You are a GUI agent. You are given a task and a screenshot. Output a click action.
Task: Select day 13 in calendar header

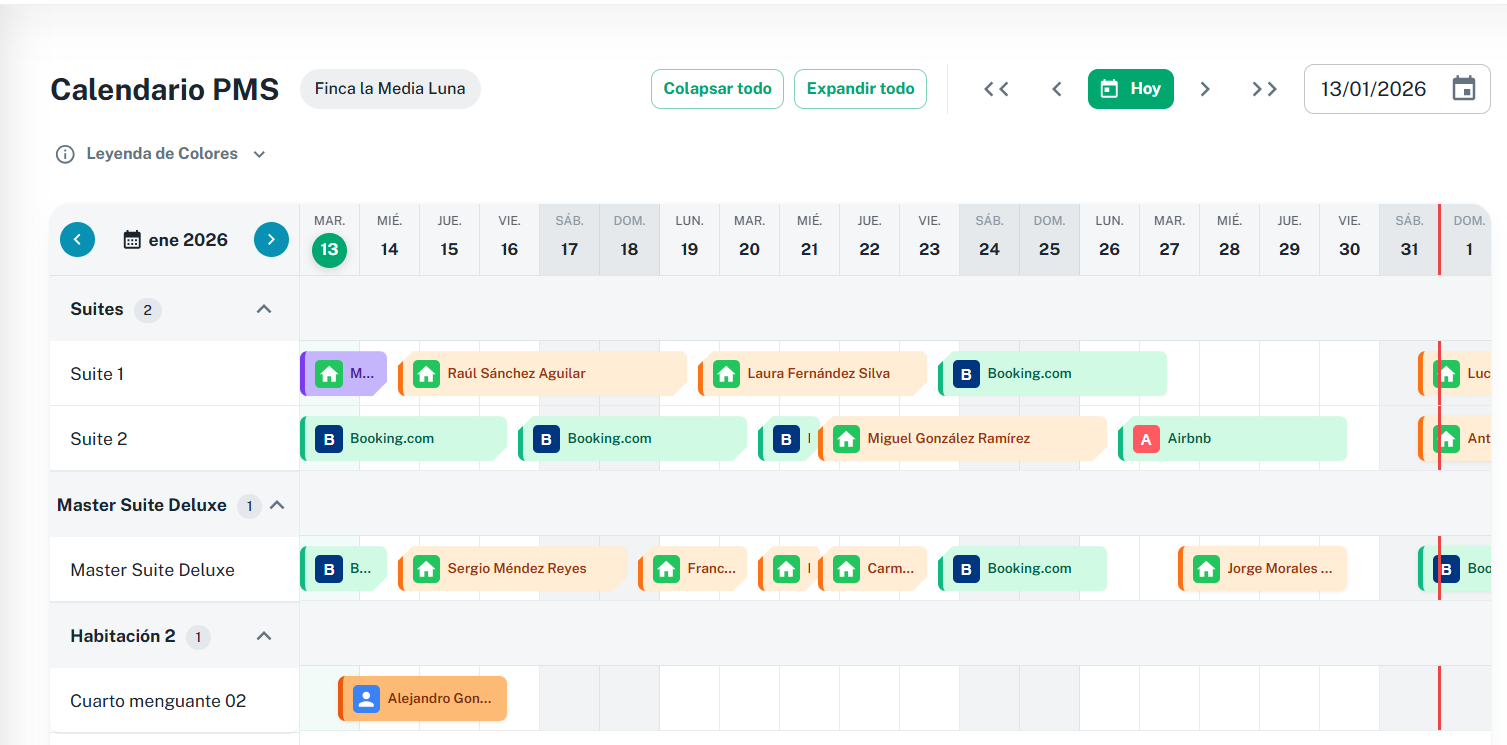[329, 249]
